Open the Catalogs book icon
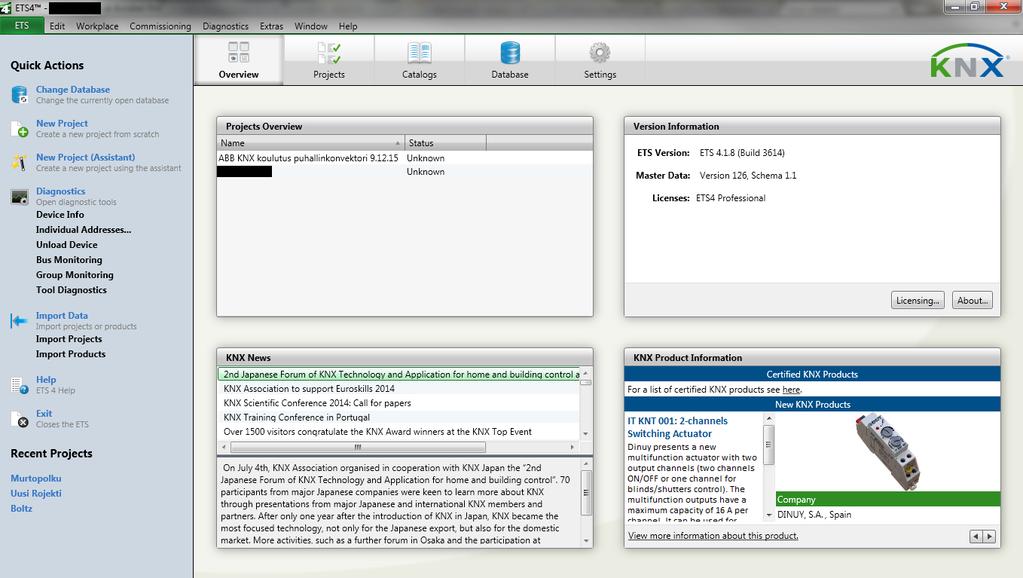This screenshot has width=1023, height=578. 420,52
